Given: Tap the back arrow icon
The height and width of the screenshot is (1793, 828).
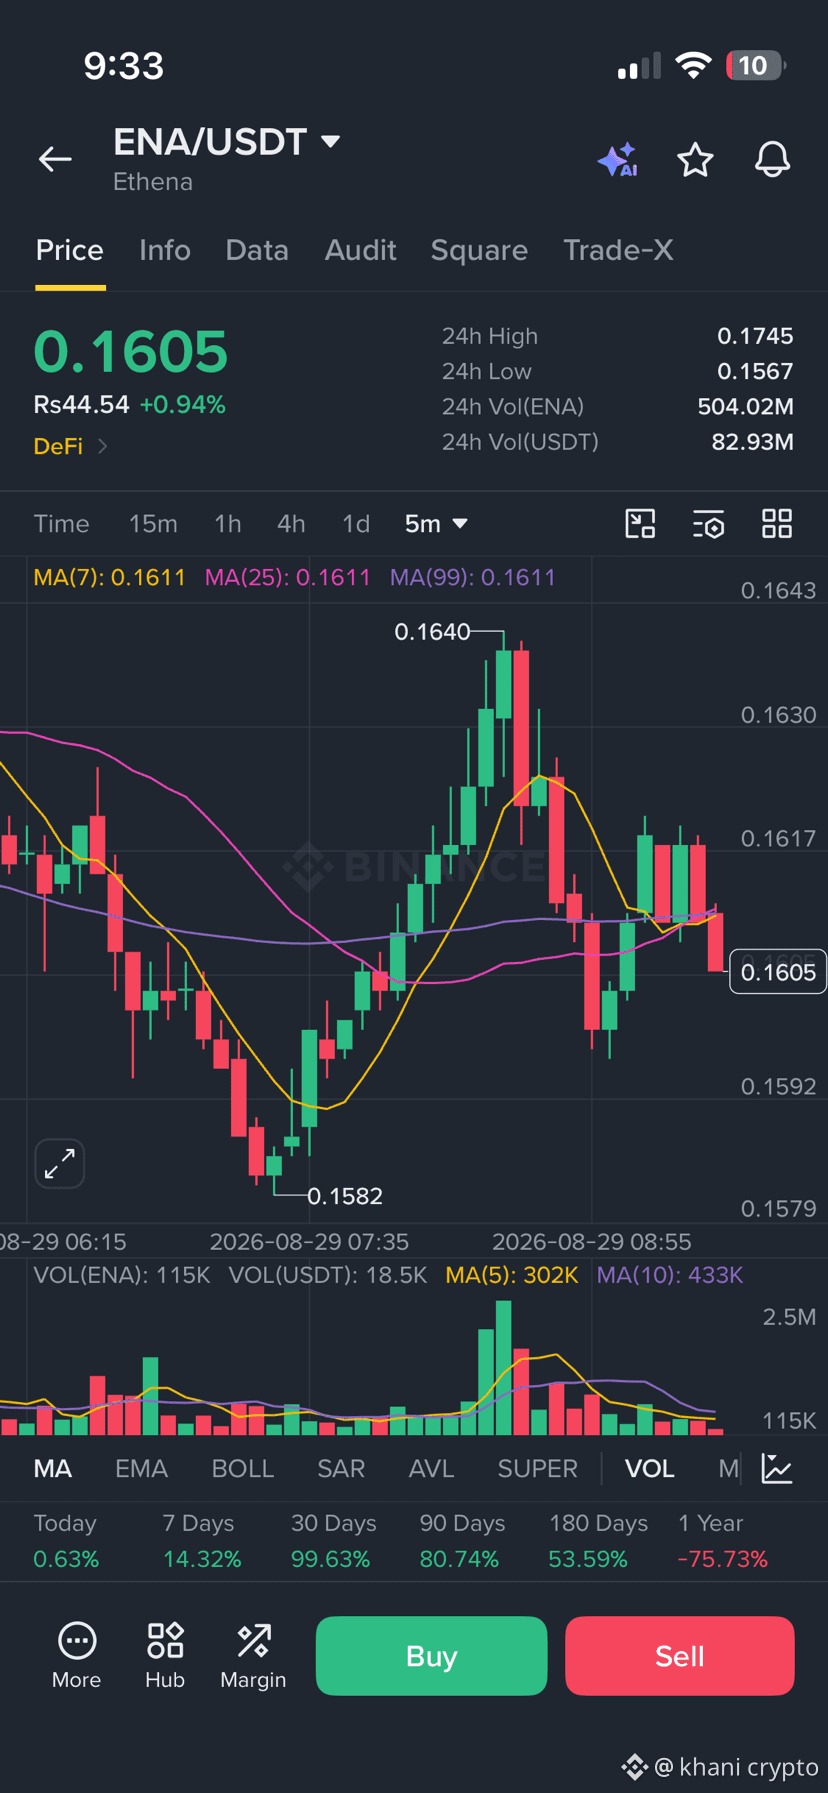Looking at the screenshot, I should click(x=55, y=159).
